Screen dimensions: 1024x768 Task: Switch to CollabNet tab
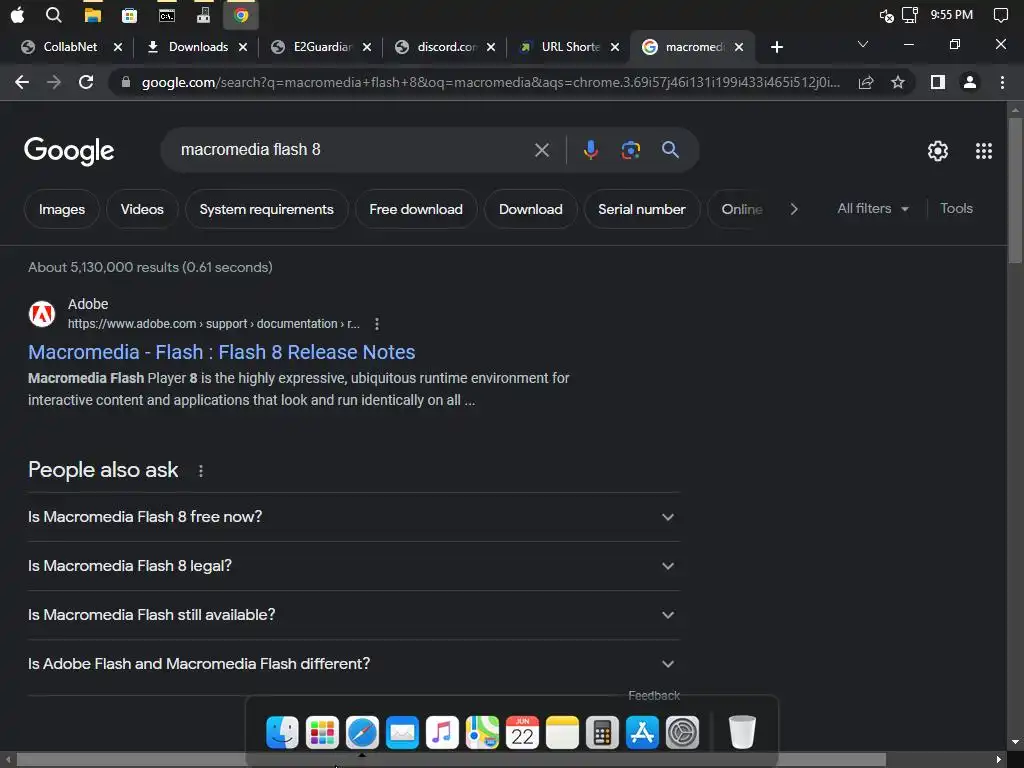click(69, 47)
